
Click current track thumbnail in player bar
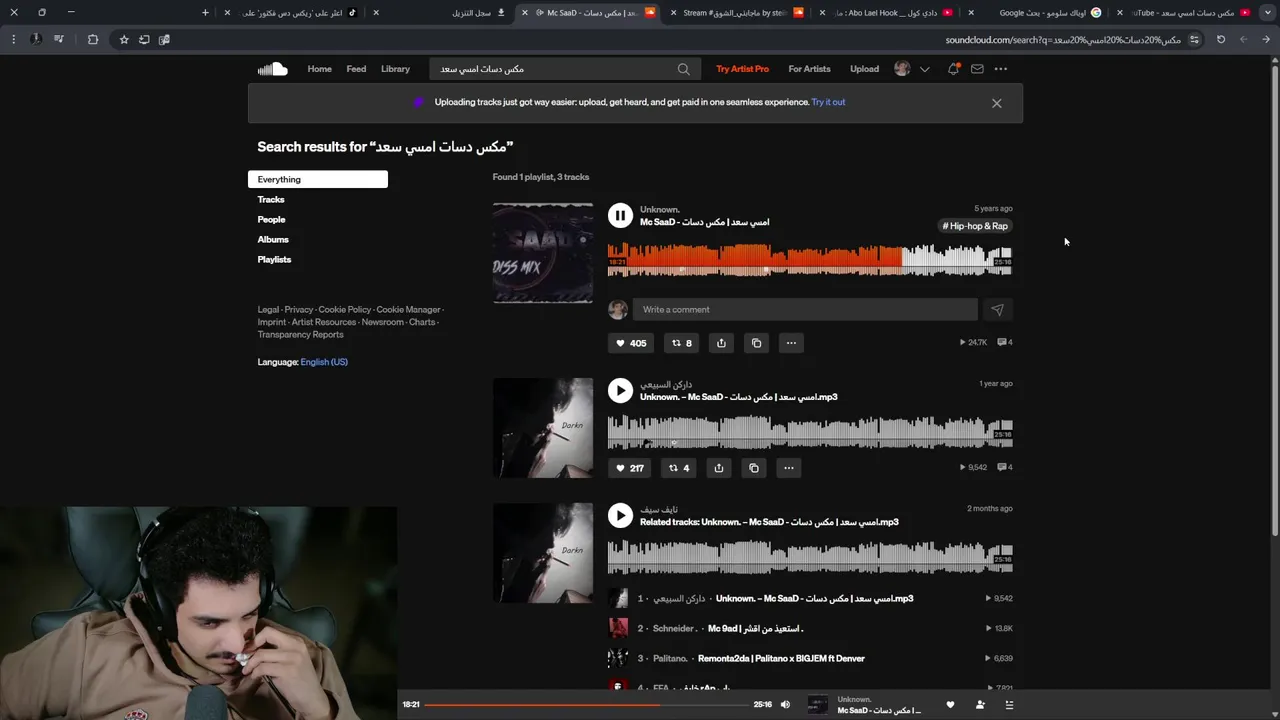(818, 705)
